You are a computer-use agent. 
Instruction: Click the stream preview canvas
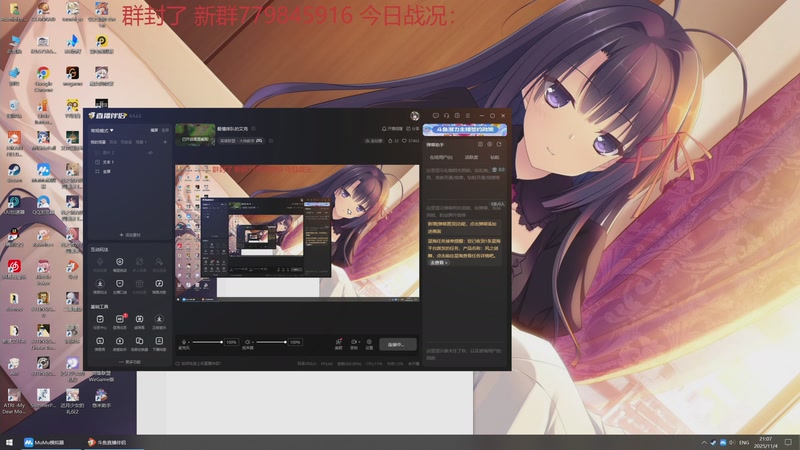pos(297,233)
